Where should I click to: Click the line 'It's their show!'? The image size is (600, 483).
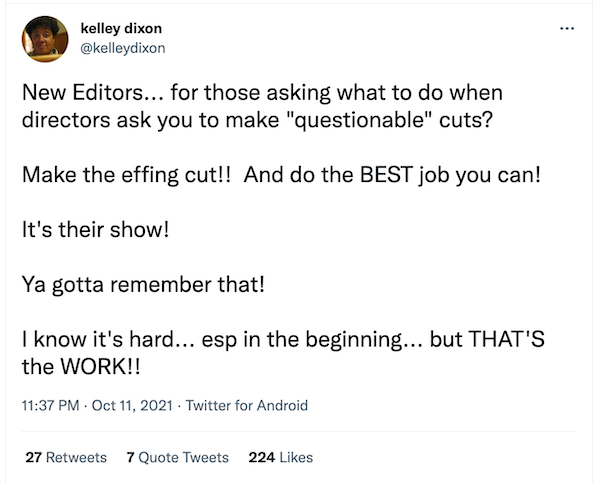coord(95,230)
